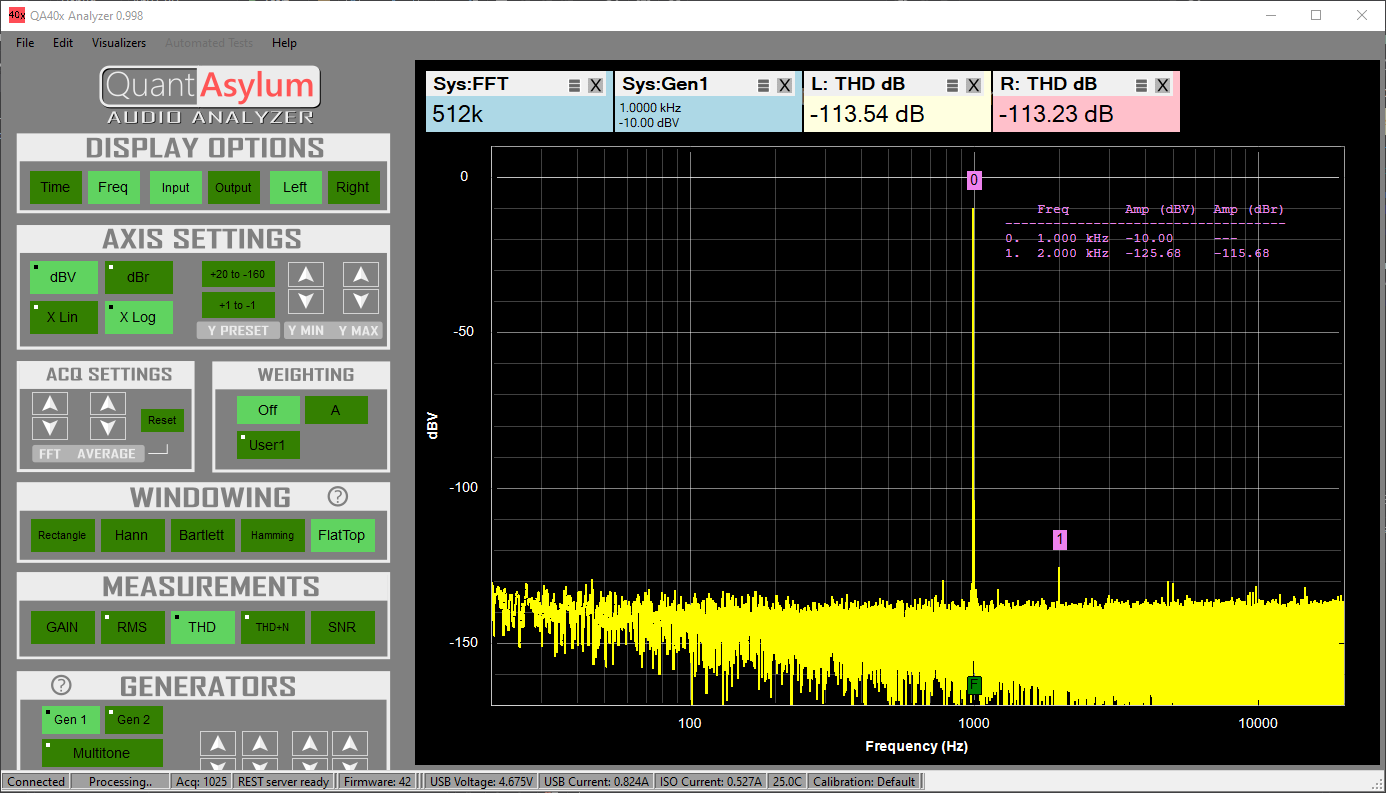Close the R: THD dB tile
This screenshot has width=1386, height=793.
pyautogui.click(x=1162, y=85)
